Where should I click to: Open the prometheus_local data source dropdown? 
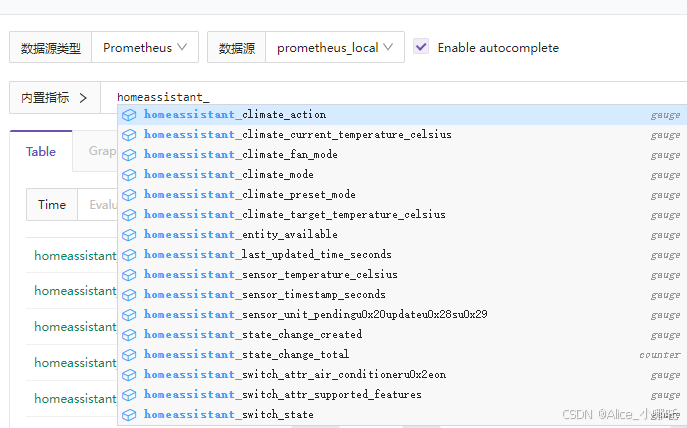click(x=335, y=47)
